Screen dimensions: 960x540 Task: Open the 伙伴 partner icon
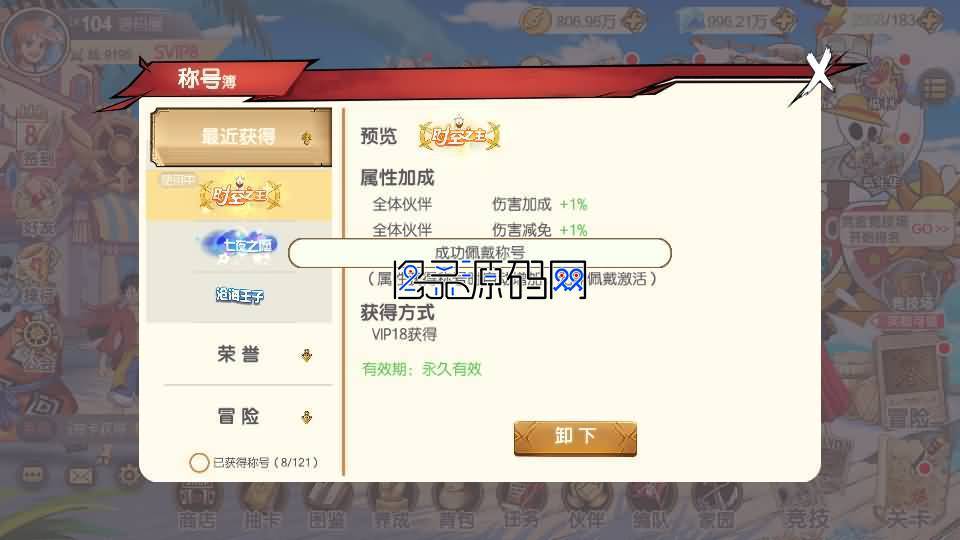pos(586,507)
